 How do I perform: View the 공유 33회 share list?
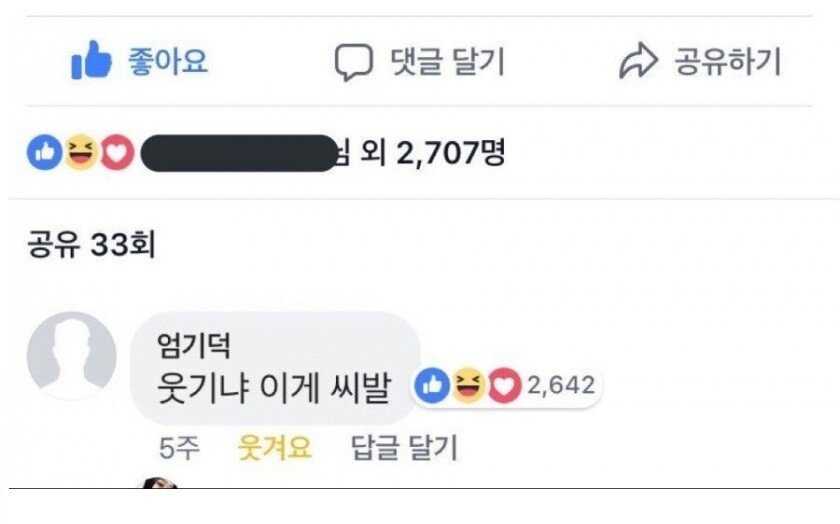click(90, 244)
